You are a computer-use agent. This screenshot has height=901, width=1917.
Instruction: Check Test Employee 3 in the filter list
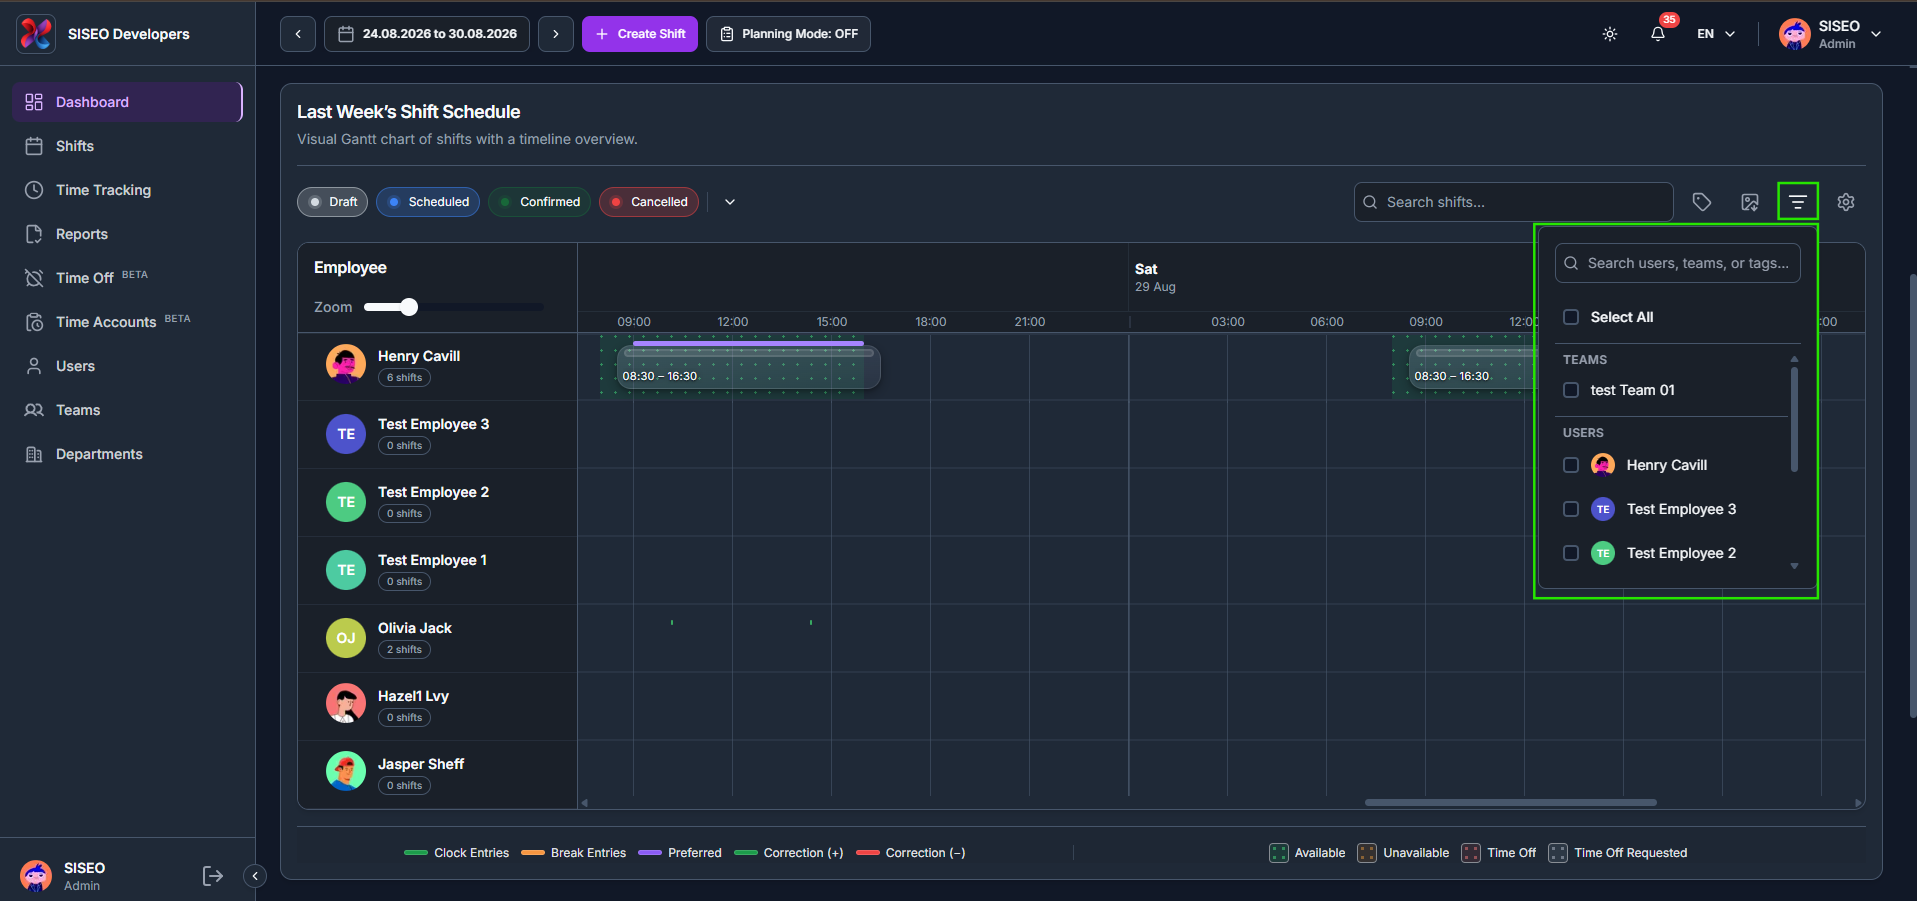click(1571, 509)
